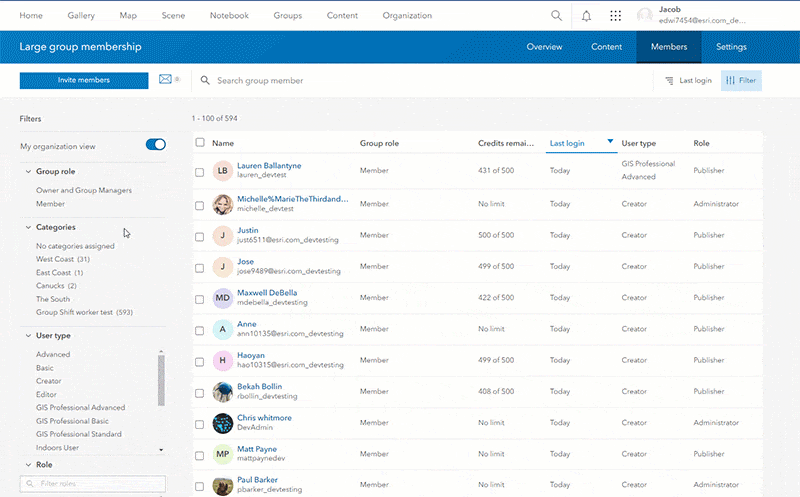Viewport: 800px width, 497px height.
Task: Open the notifications bell
Action: pyautogui.click(x=586, y=15)
